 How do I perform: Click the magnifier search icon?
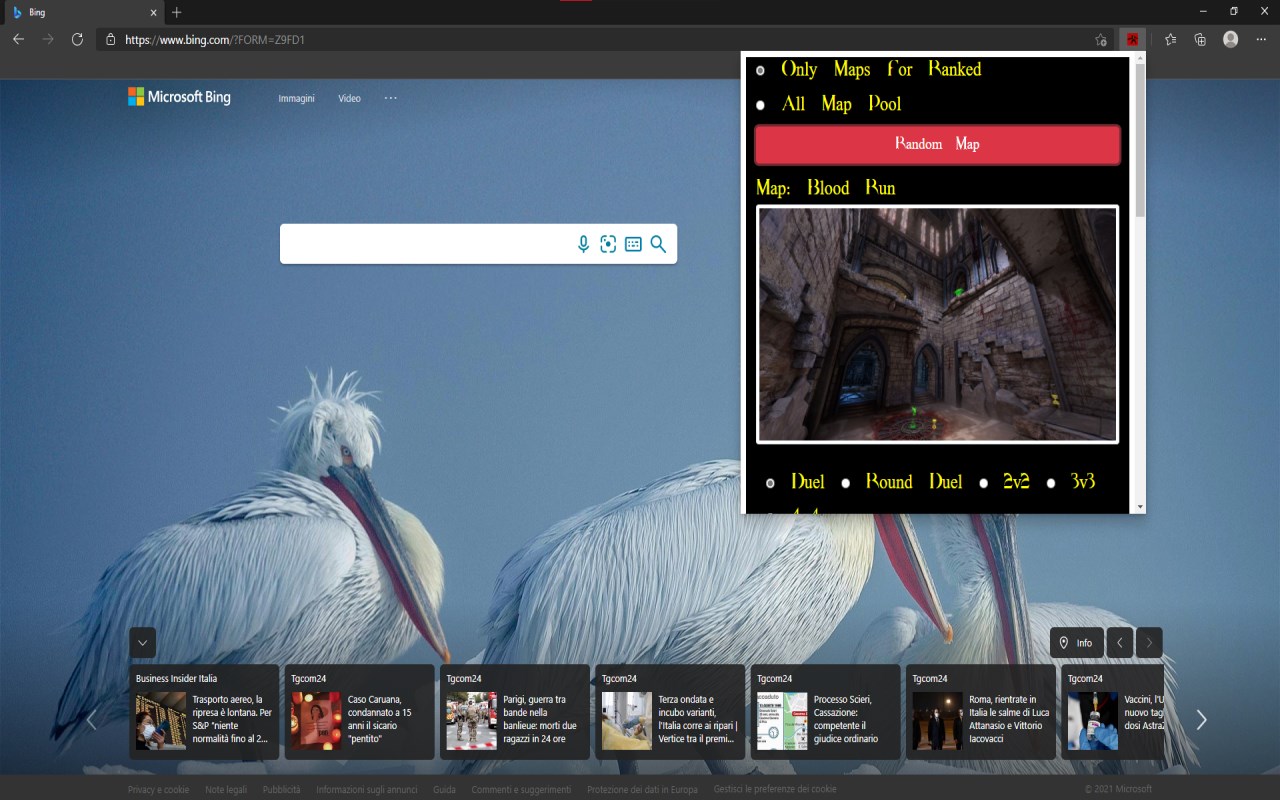[x=658, y=244]
